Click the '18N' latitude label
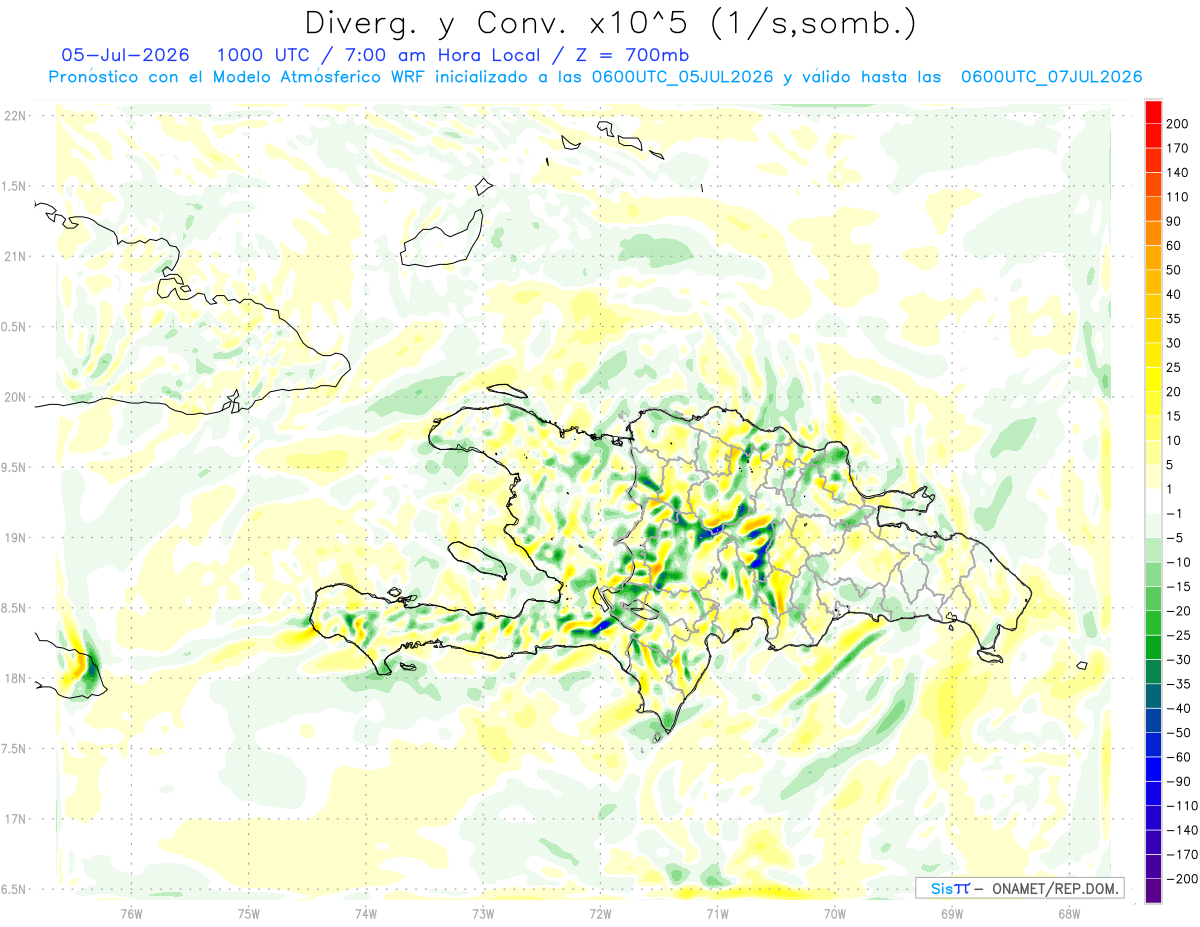1200x927 pixels. (x=16, y=678)
